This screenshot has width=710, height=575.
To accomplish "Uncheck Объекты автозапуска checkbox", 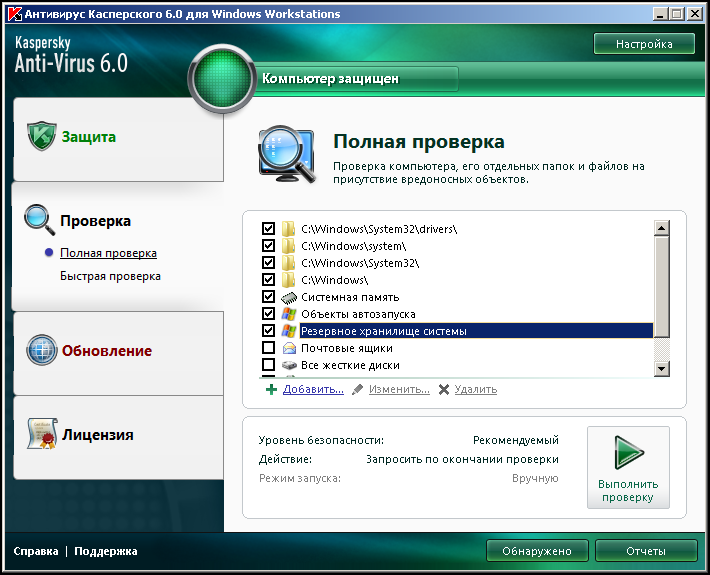I will tap(268, 314).
